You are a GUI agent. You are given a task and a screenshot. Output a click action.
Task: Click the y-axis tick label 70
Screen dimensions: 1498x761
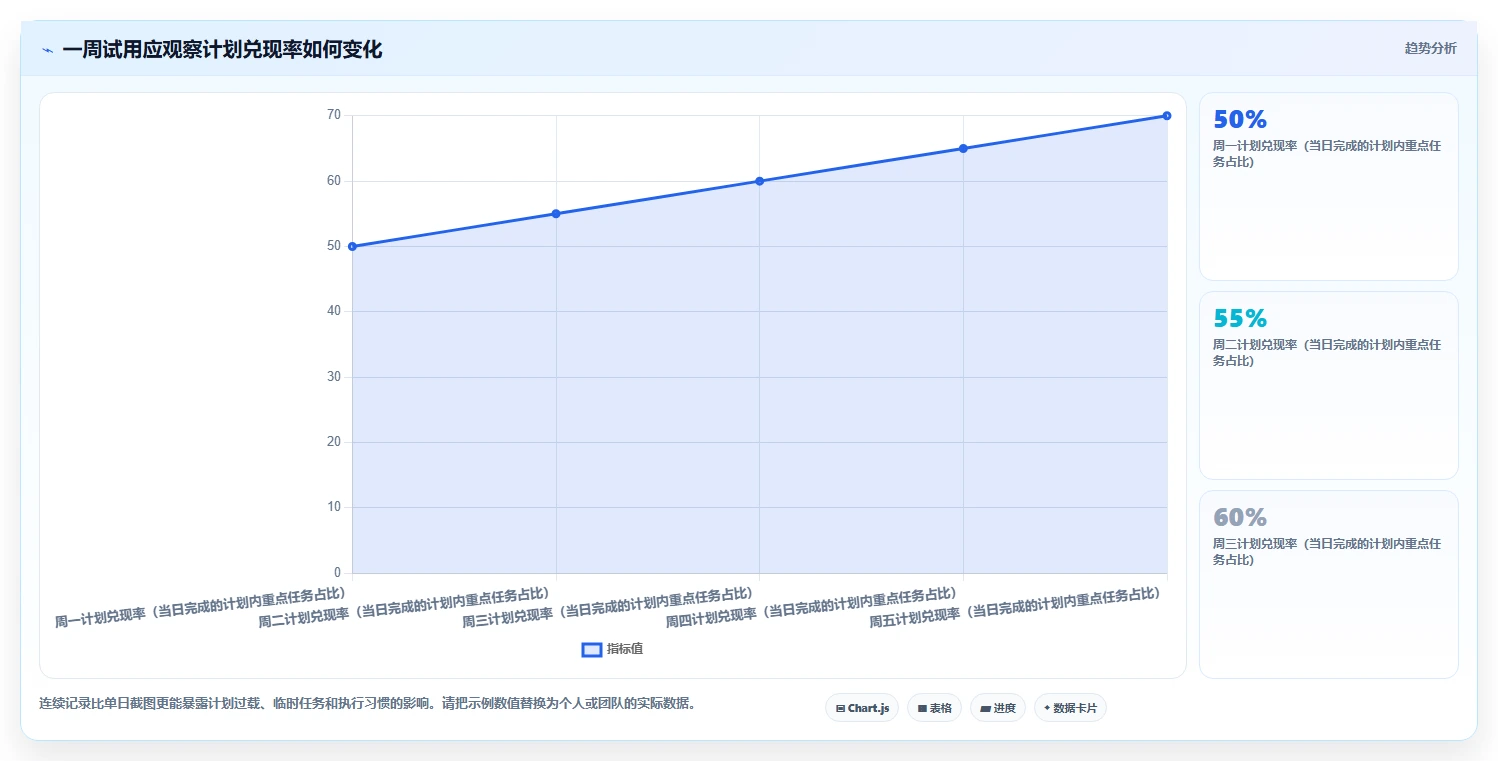coord(333,116)
